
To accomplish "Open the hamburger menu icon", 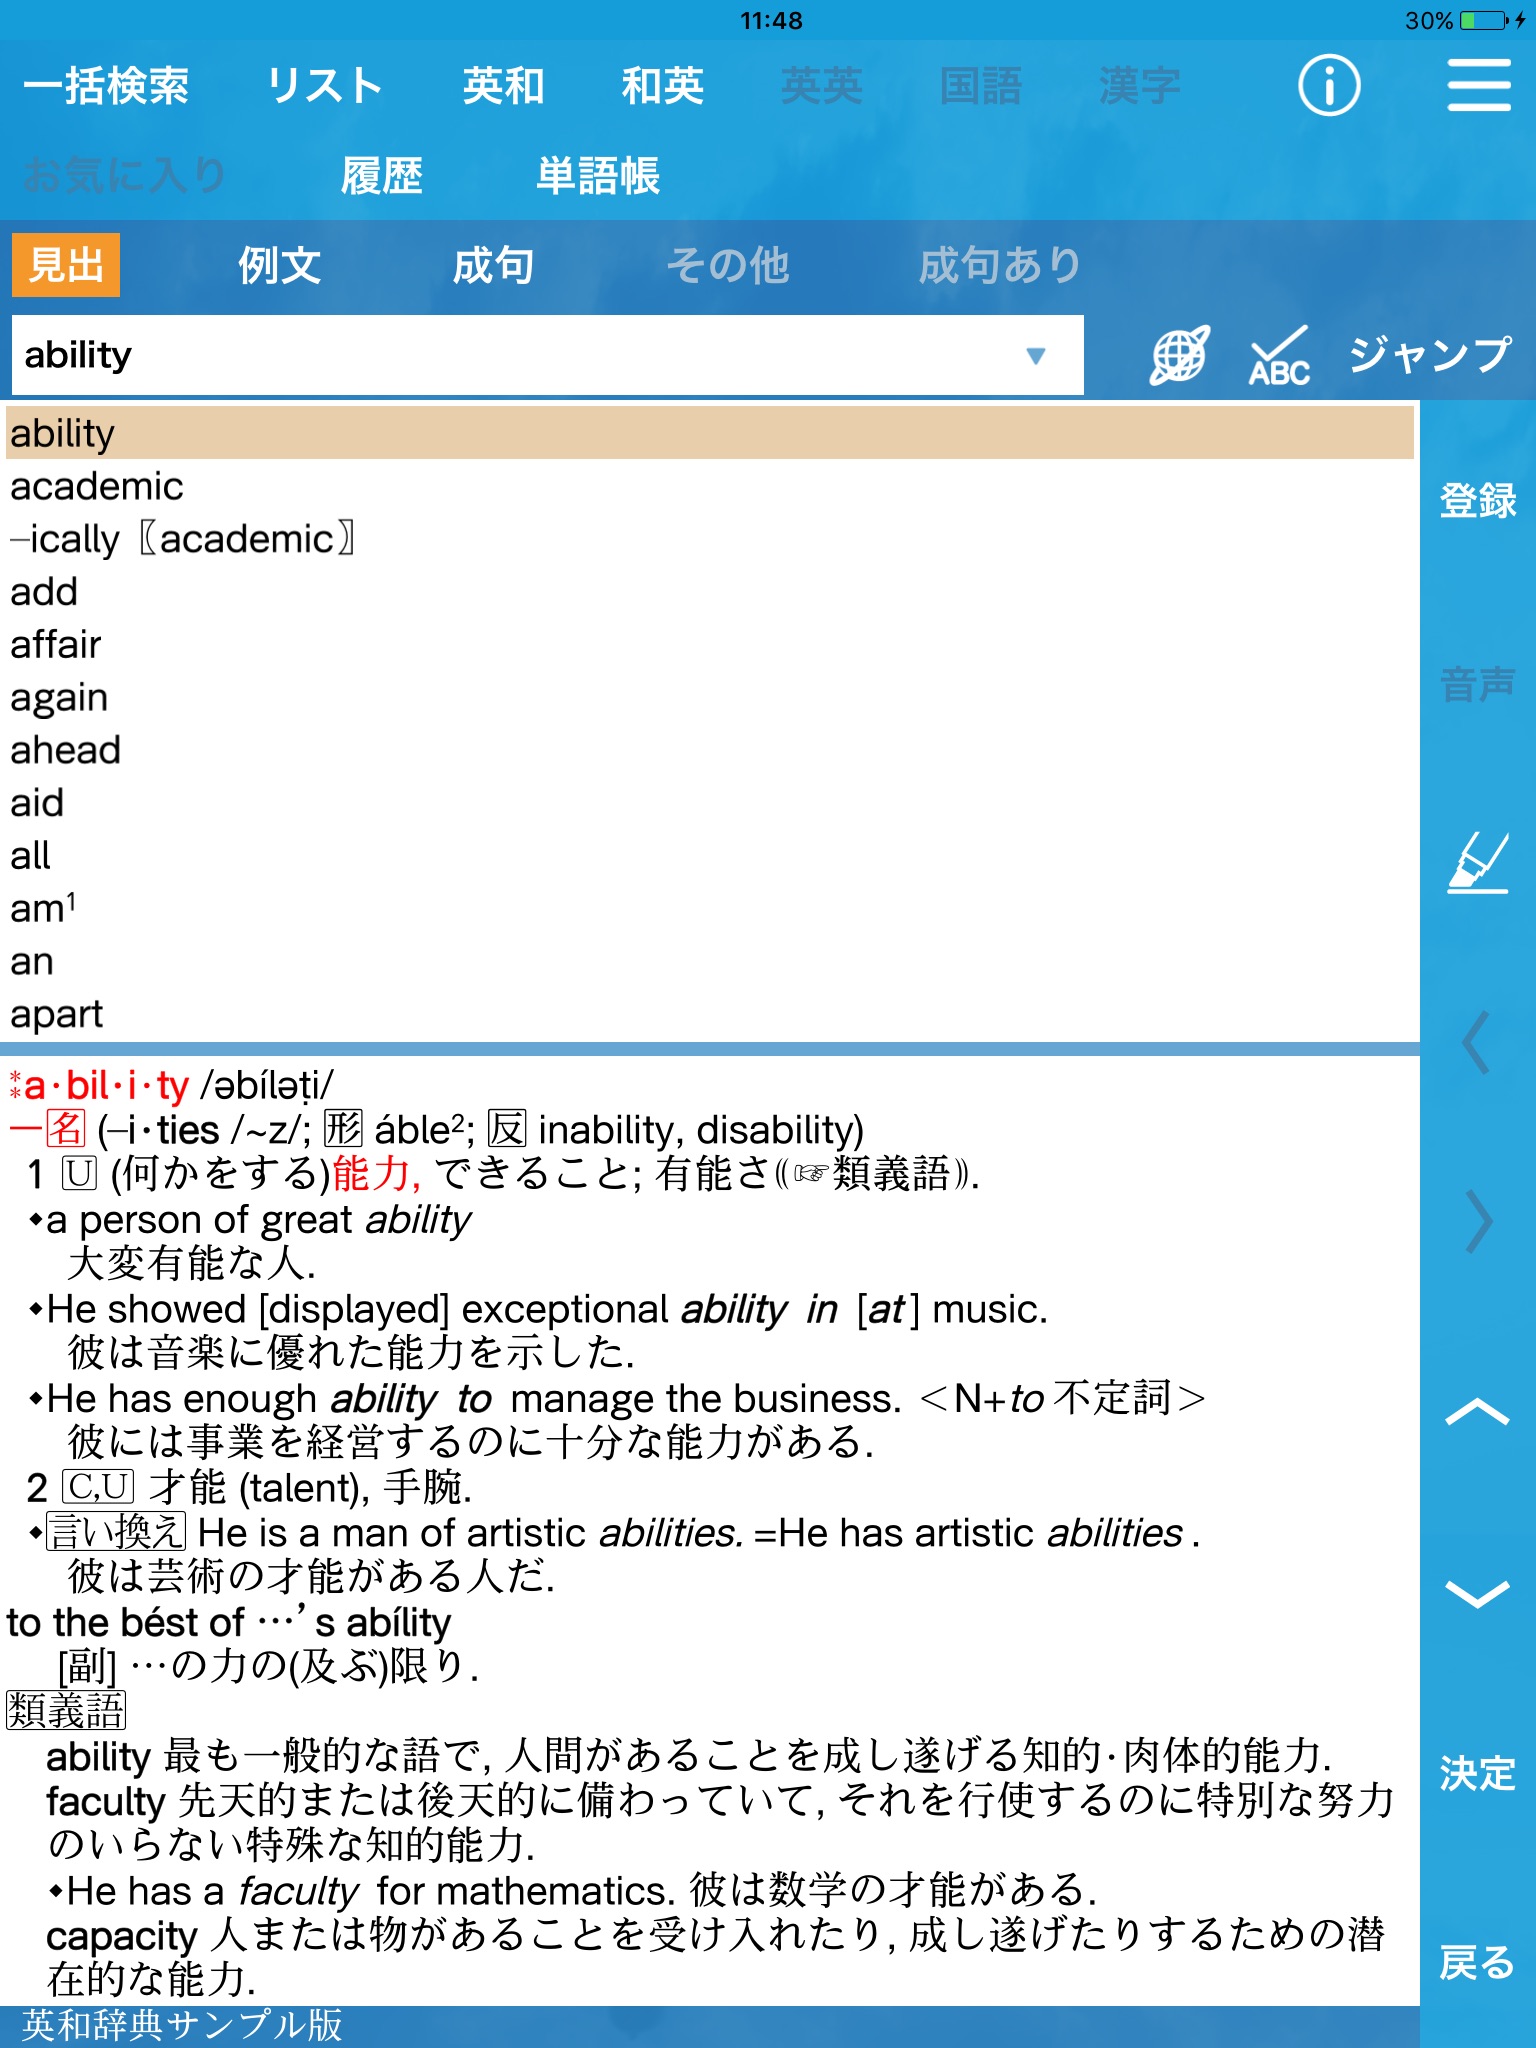I will point(1479,85).
